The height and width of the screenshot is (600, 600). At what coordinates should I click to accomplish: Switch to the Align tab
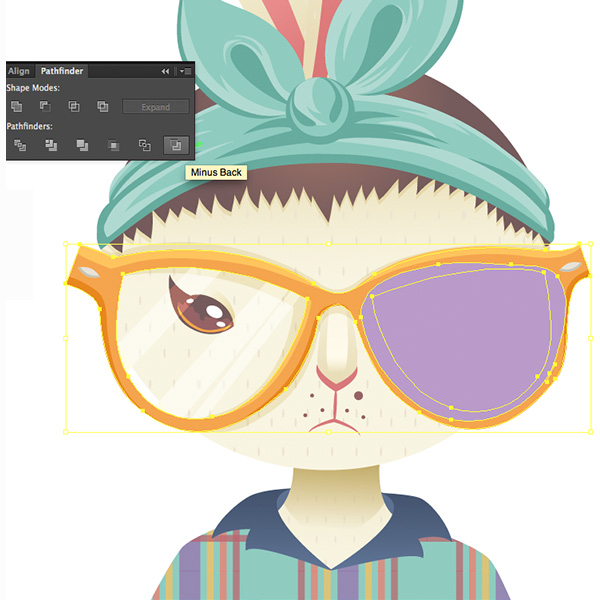19,71
